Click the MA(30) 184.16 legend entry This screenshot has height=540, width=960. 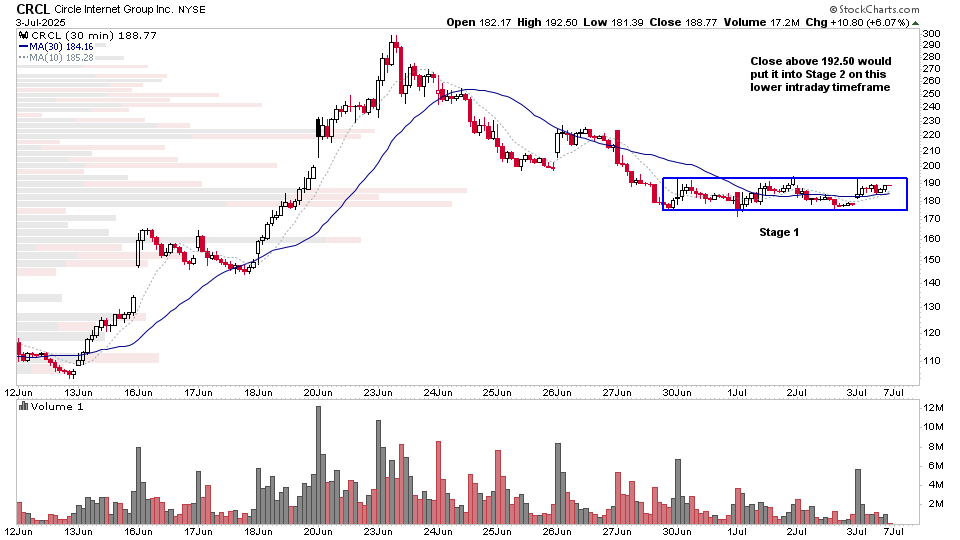click(61, 47)
